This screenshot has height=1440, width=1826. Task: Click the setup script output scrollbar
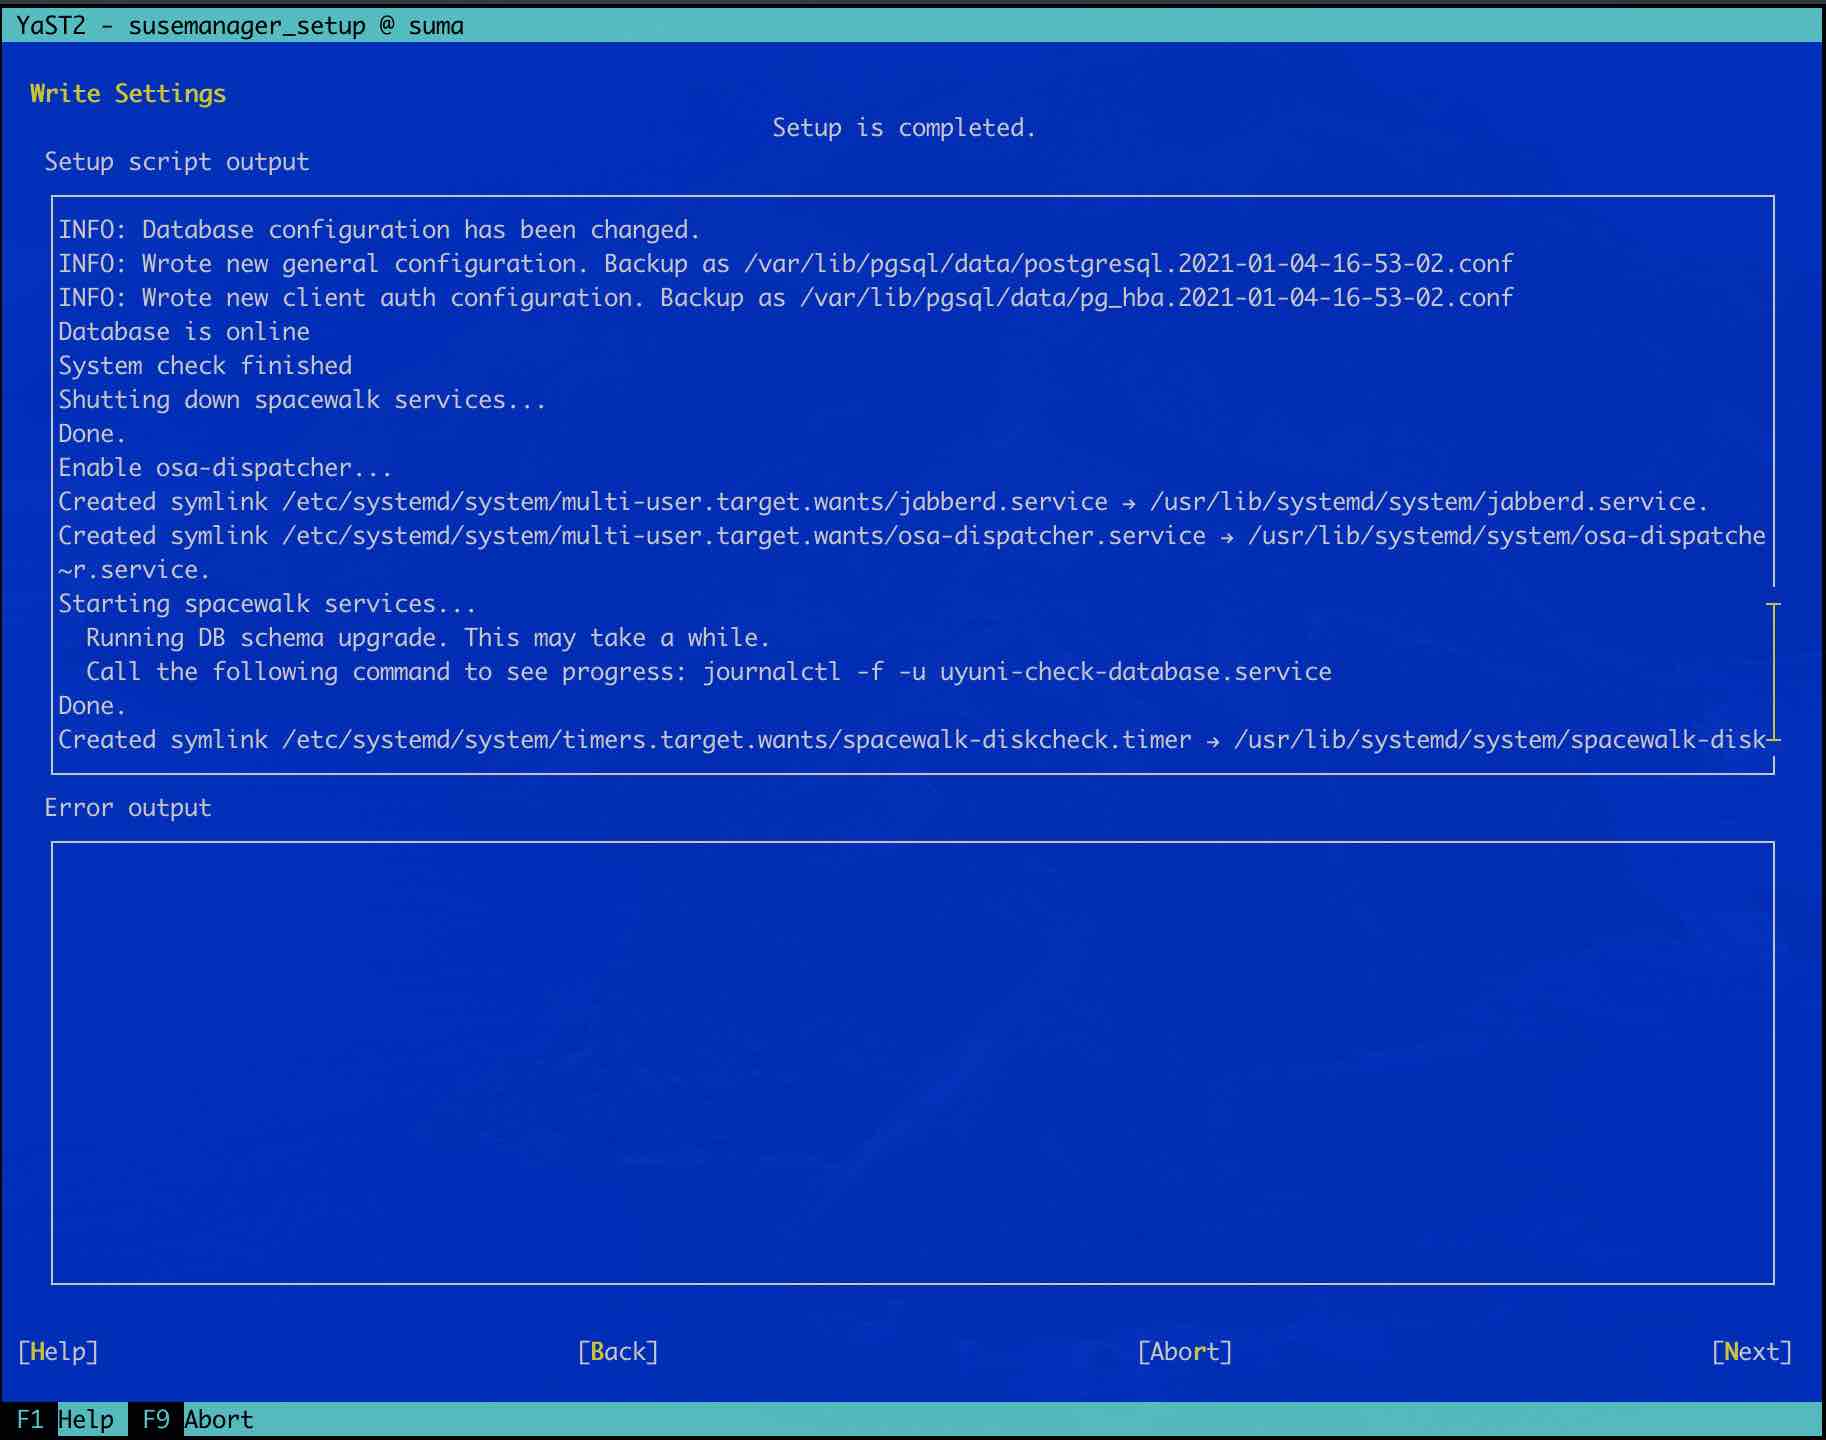[x=1774, y=671]
